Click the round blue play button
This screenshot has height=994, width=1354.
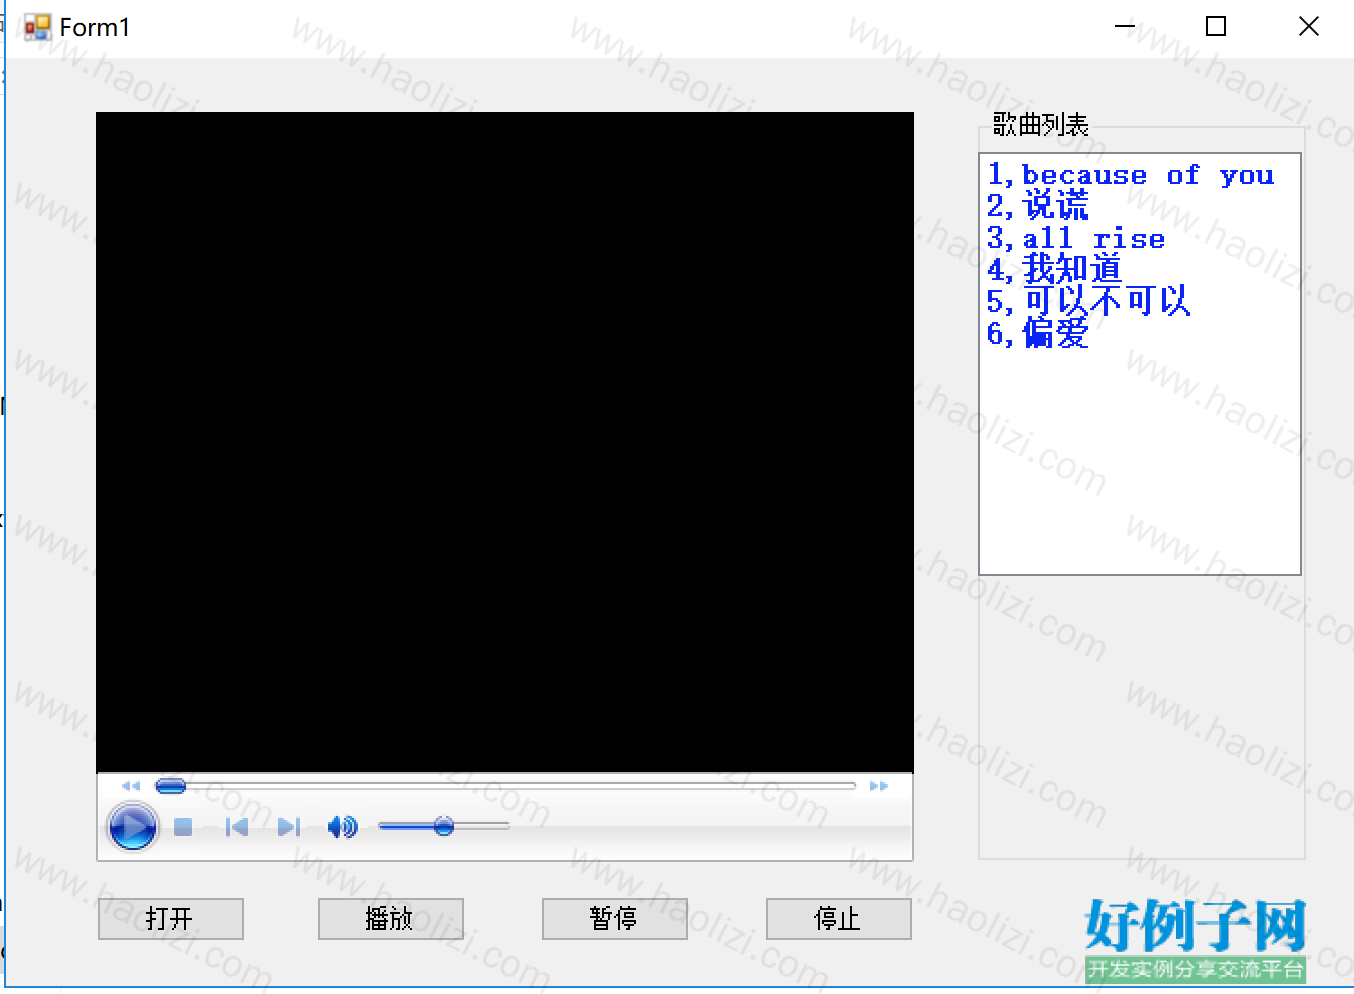click(132, 827)
